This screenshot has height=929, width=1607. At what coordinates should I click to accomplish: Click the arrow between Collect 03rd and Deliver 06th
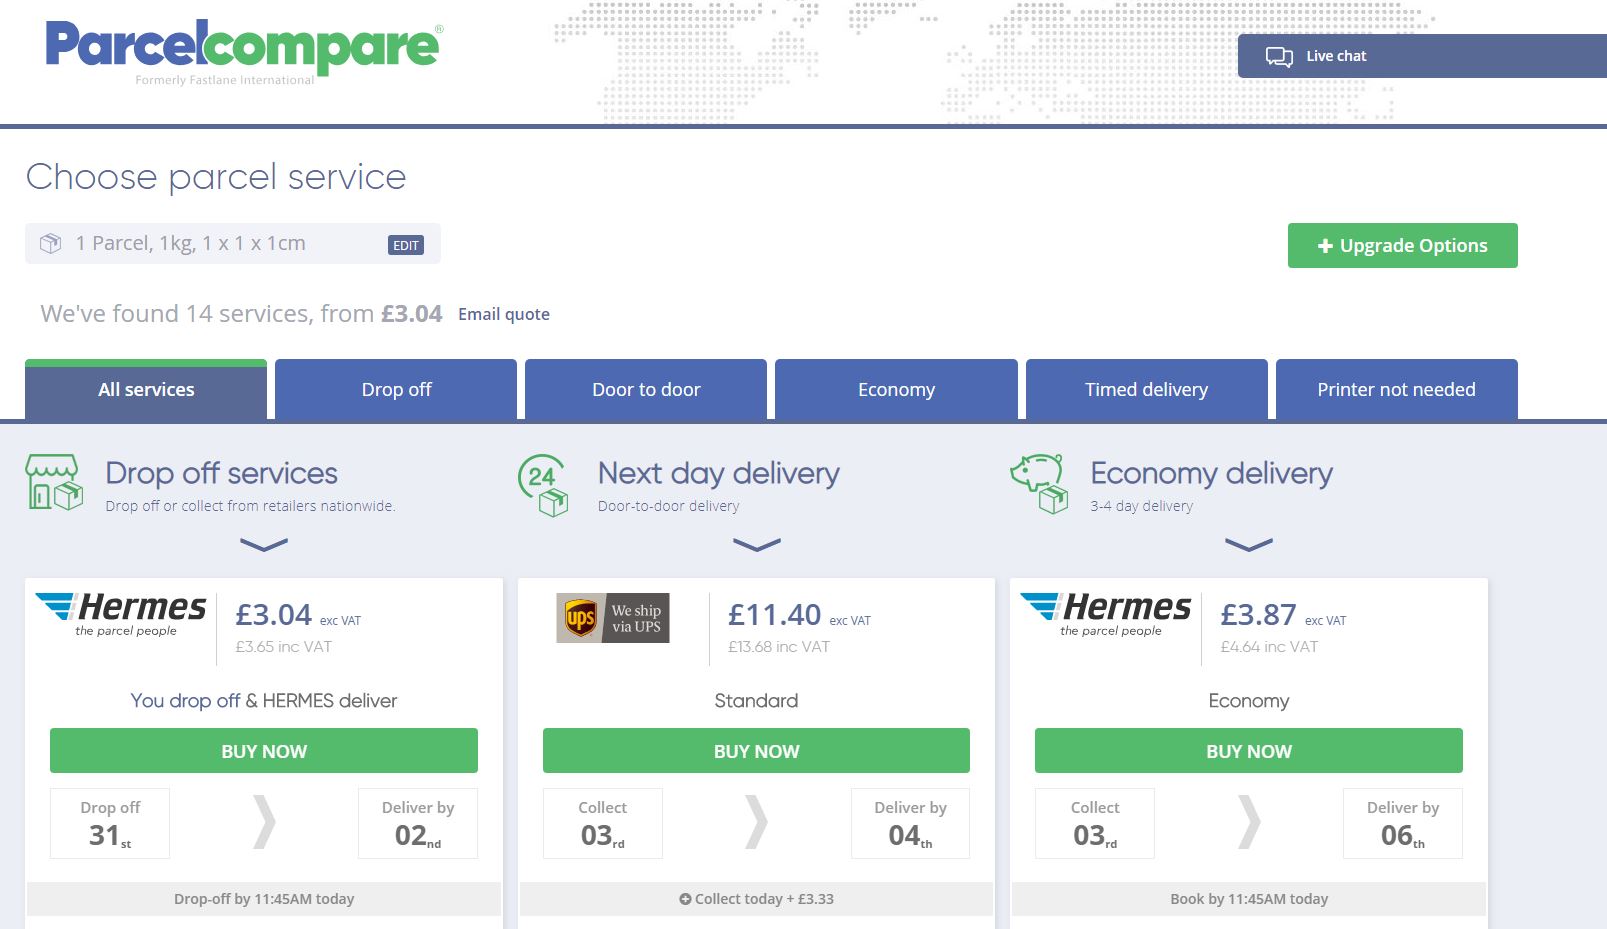1249,822
